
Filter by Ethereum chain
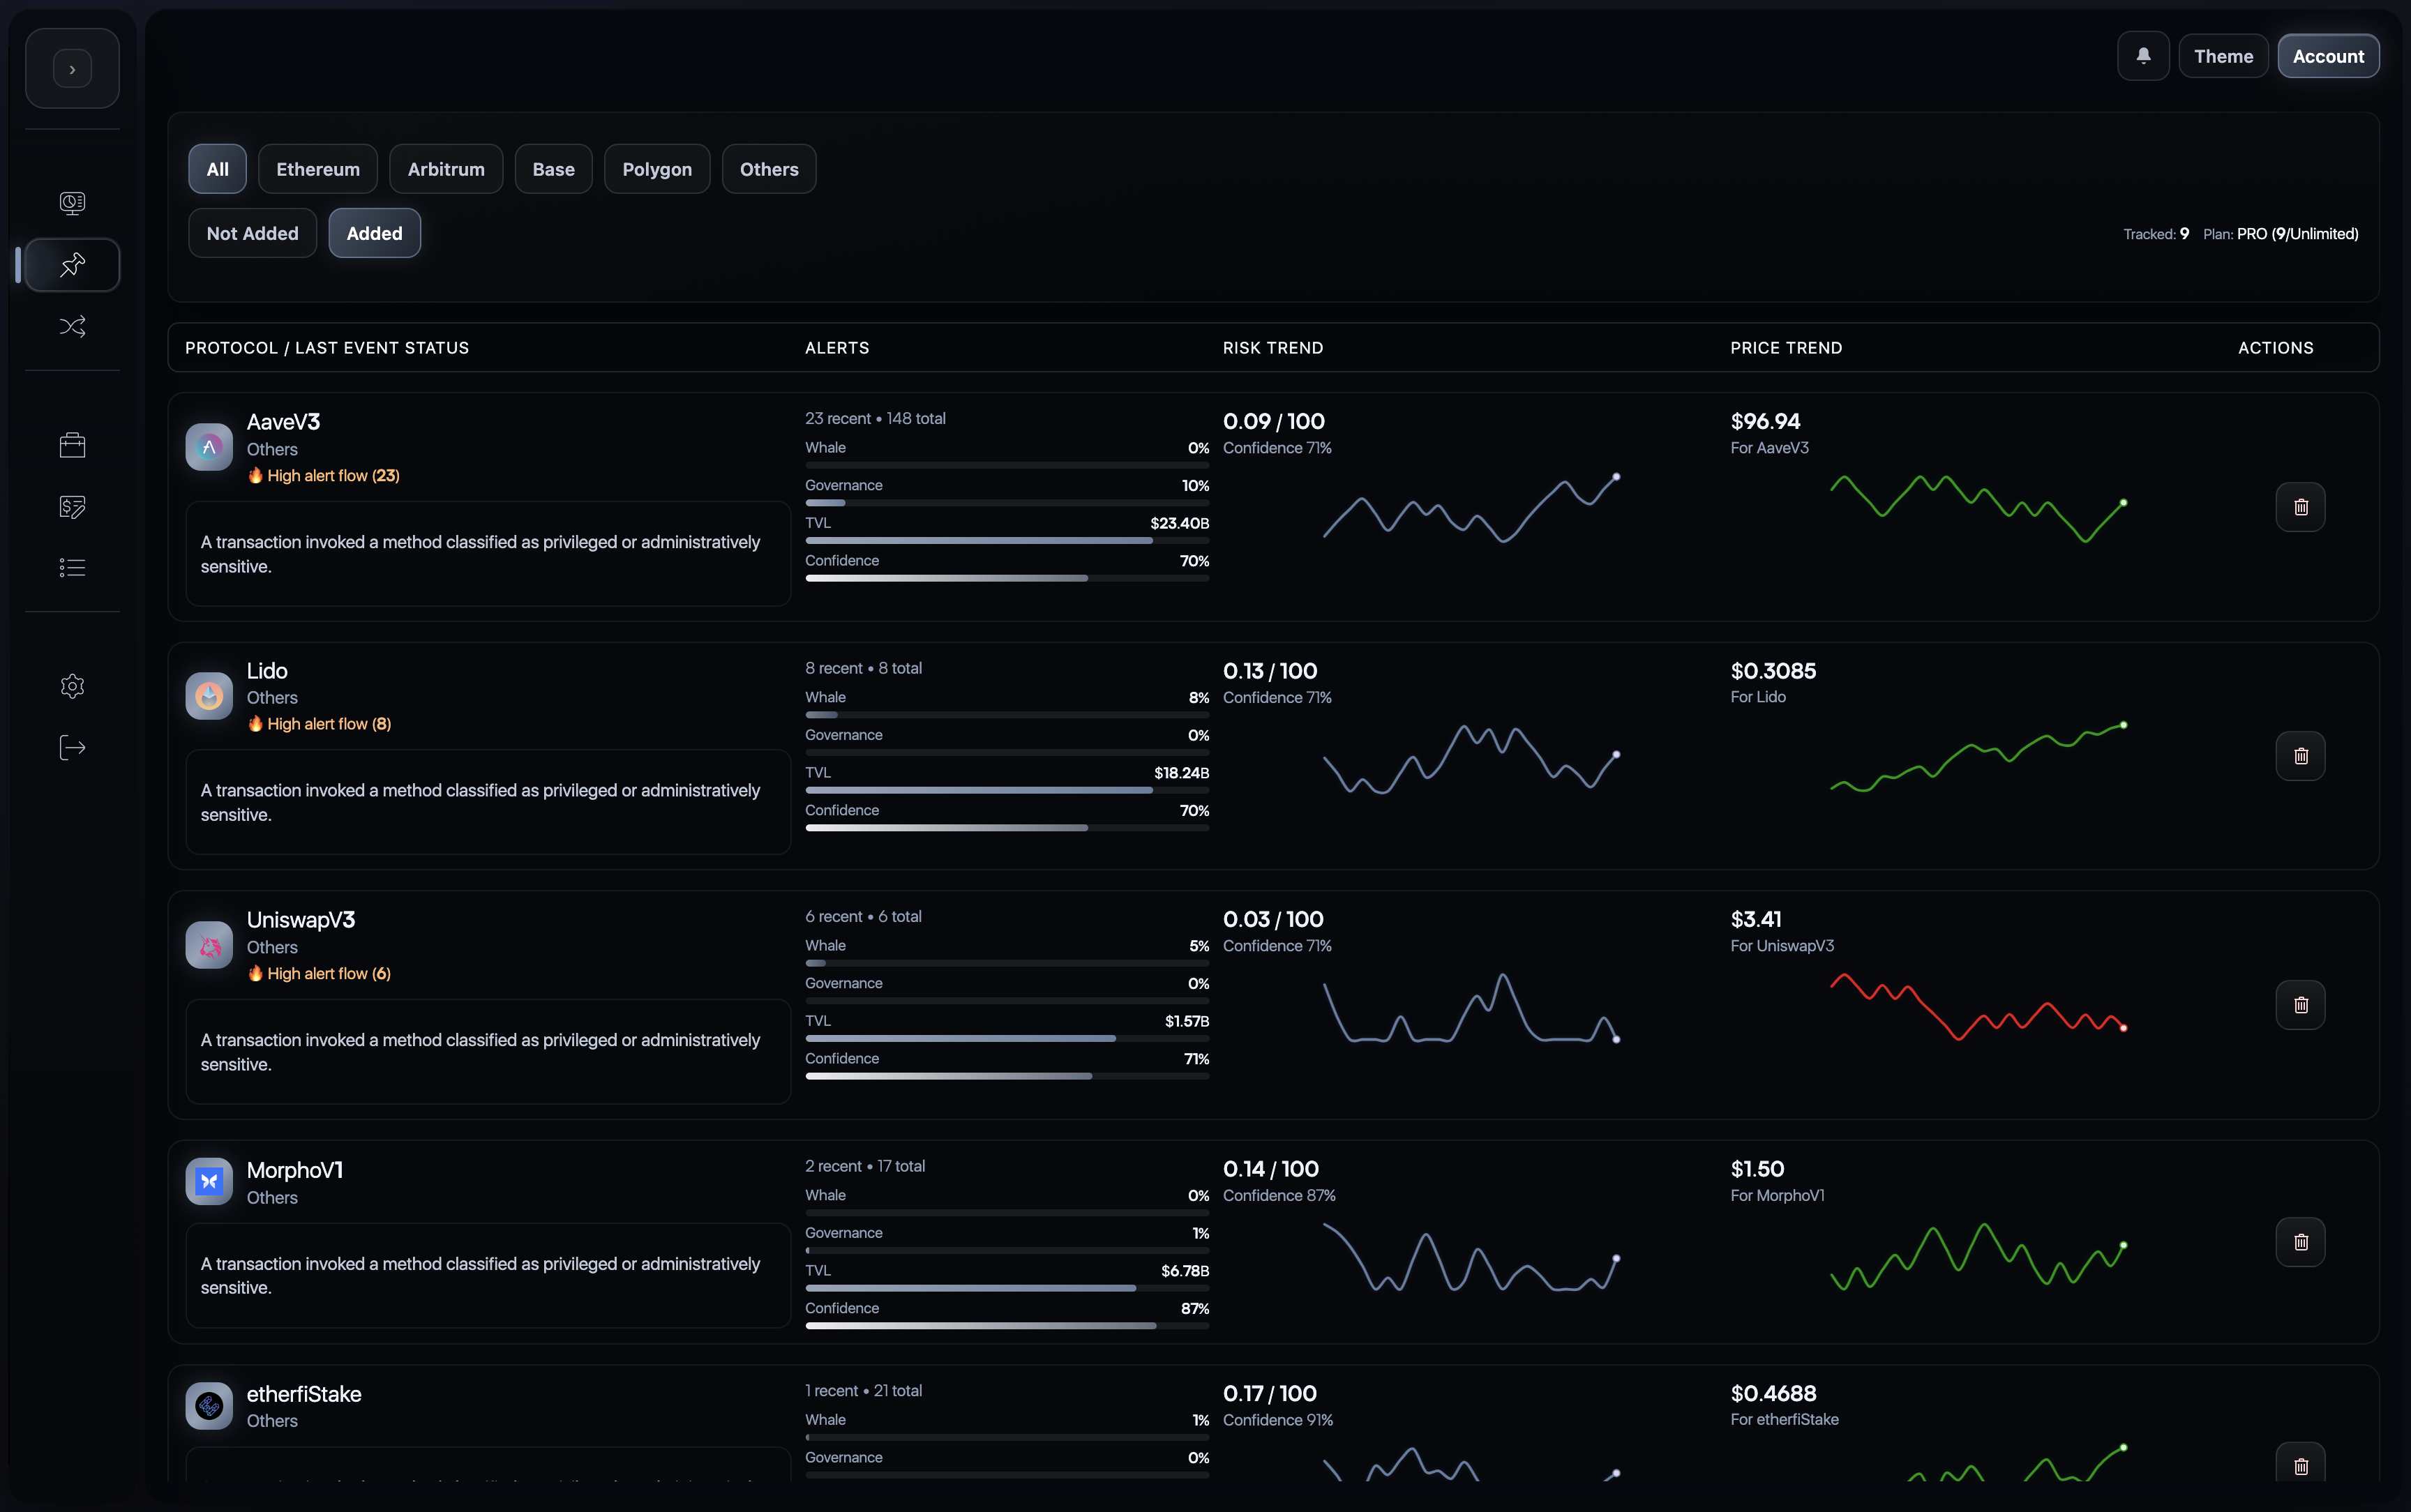[318, 169]
